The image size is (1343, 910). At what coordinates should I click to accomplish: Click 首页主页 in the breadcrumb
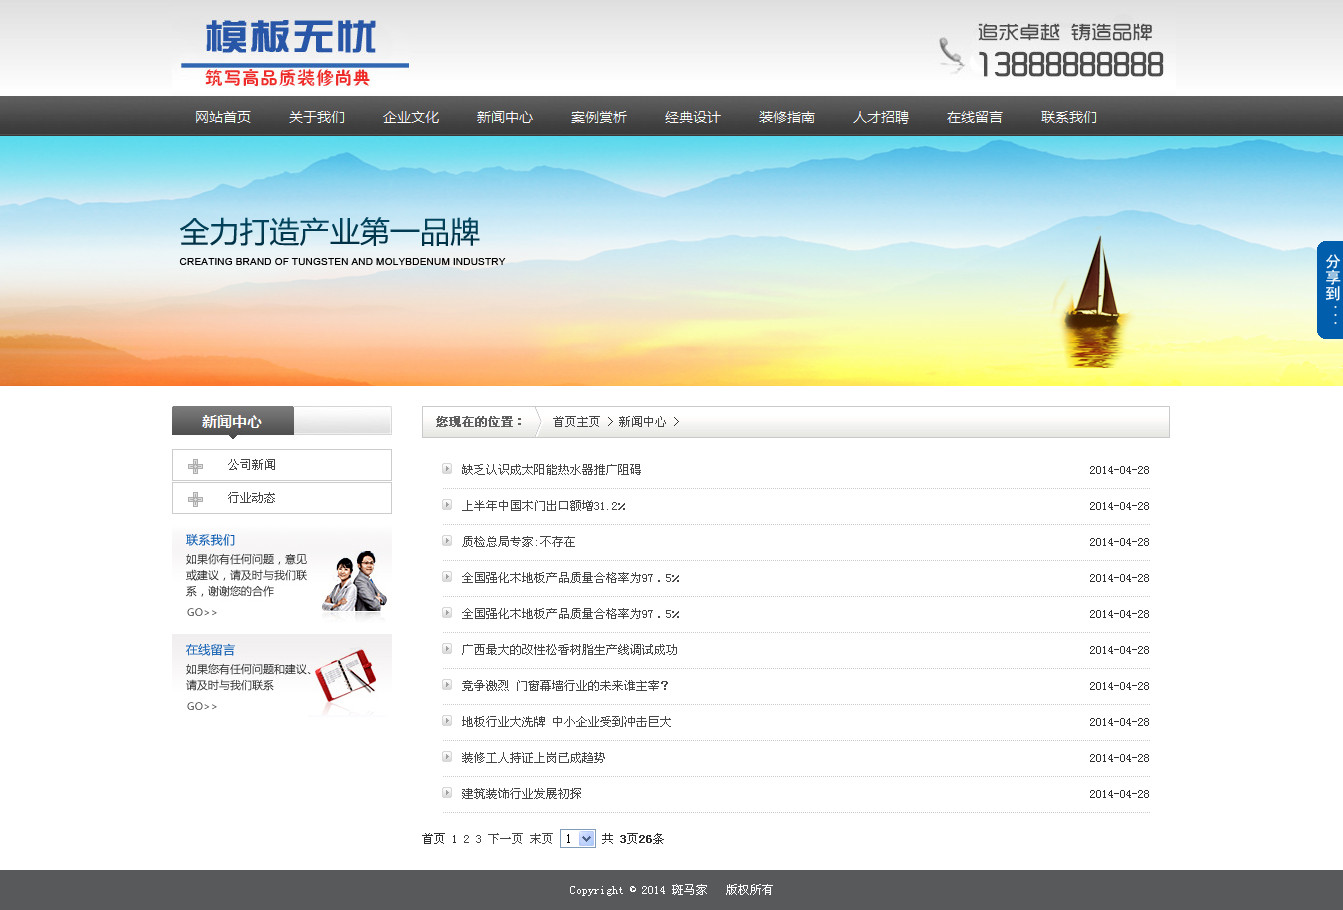tap(576, 422)
